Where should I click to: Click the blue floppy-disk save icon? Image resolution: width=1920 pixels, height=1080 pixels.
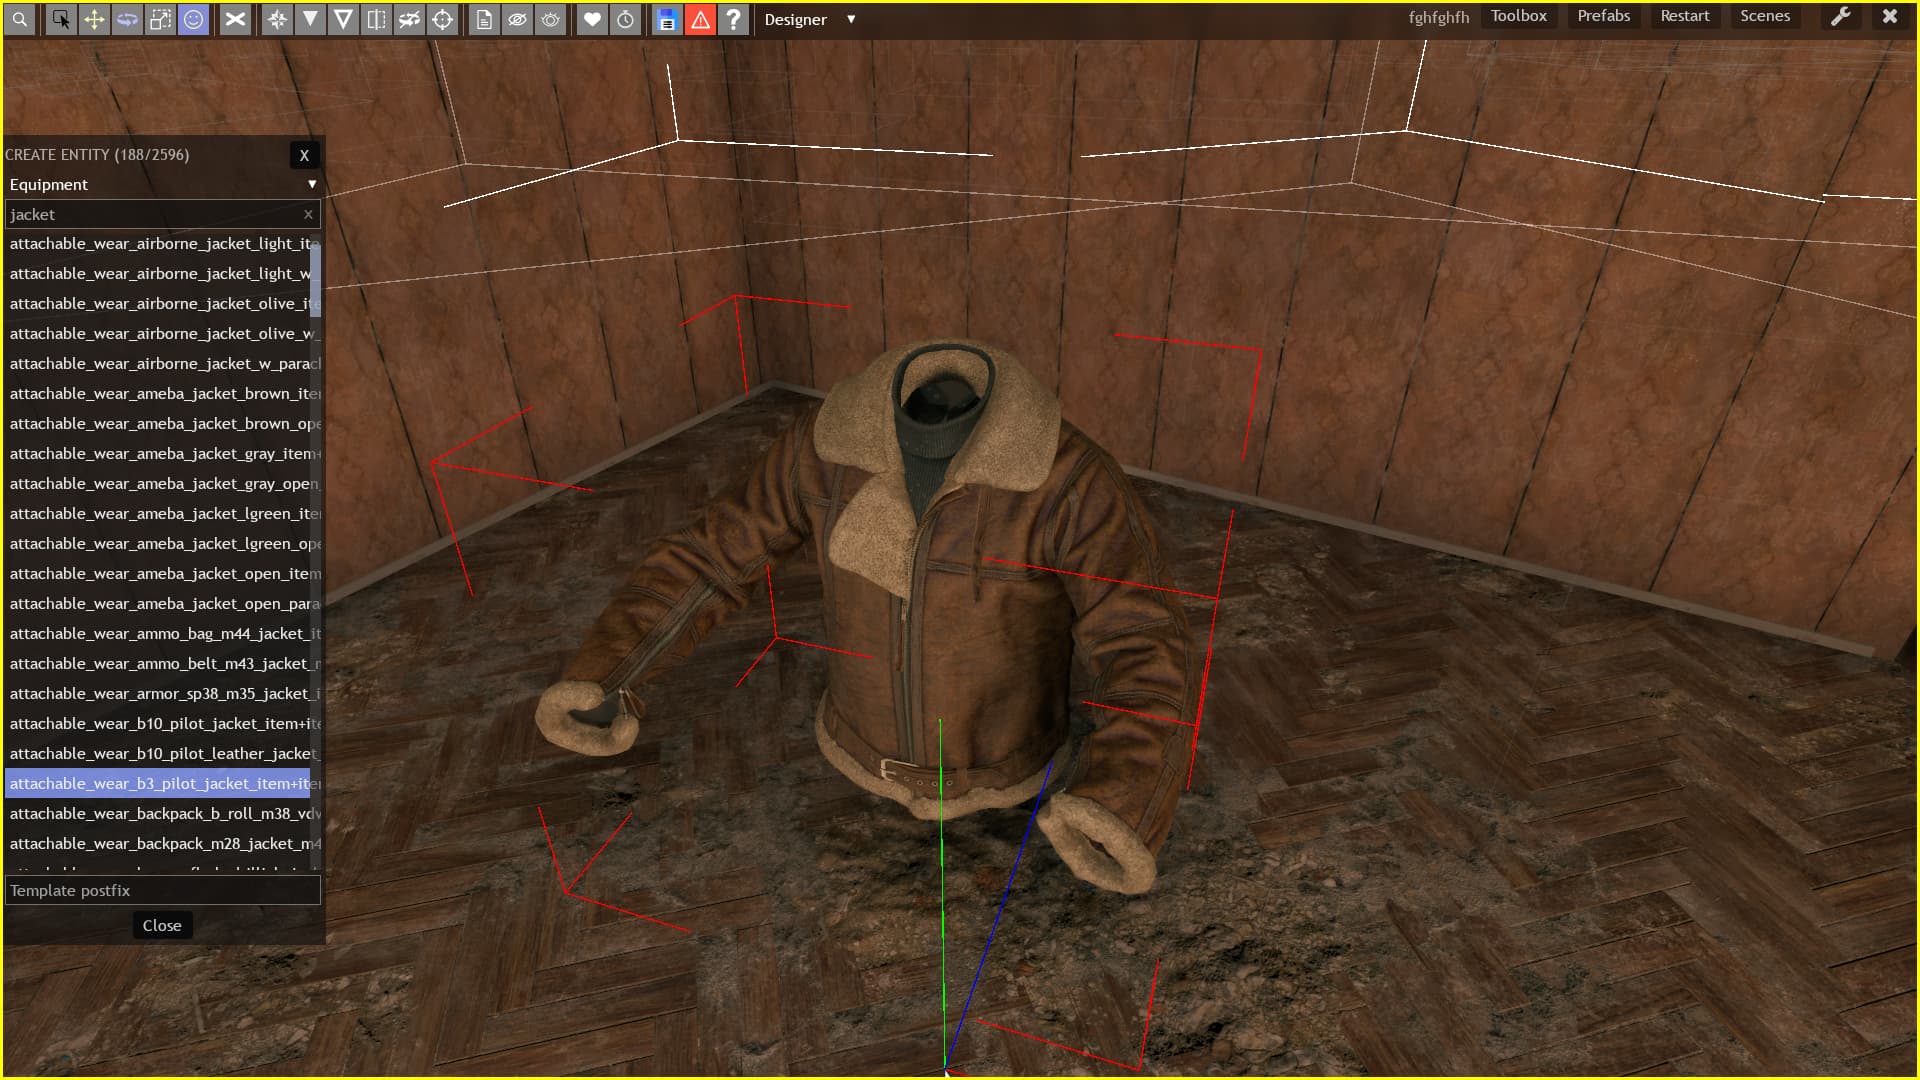[x=667, y=19]
